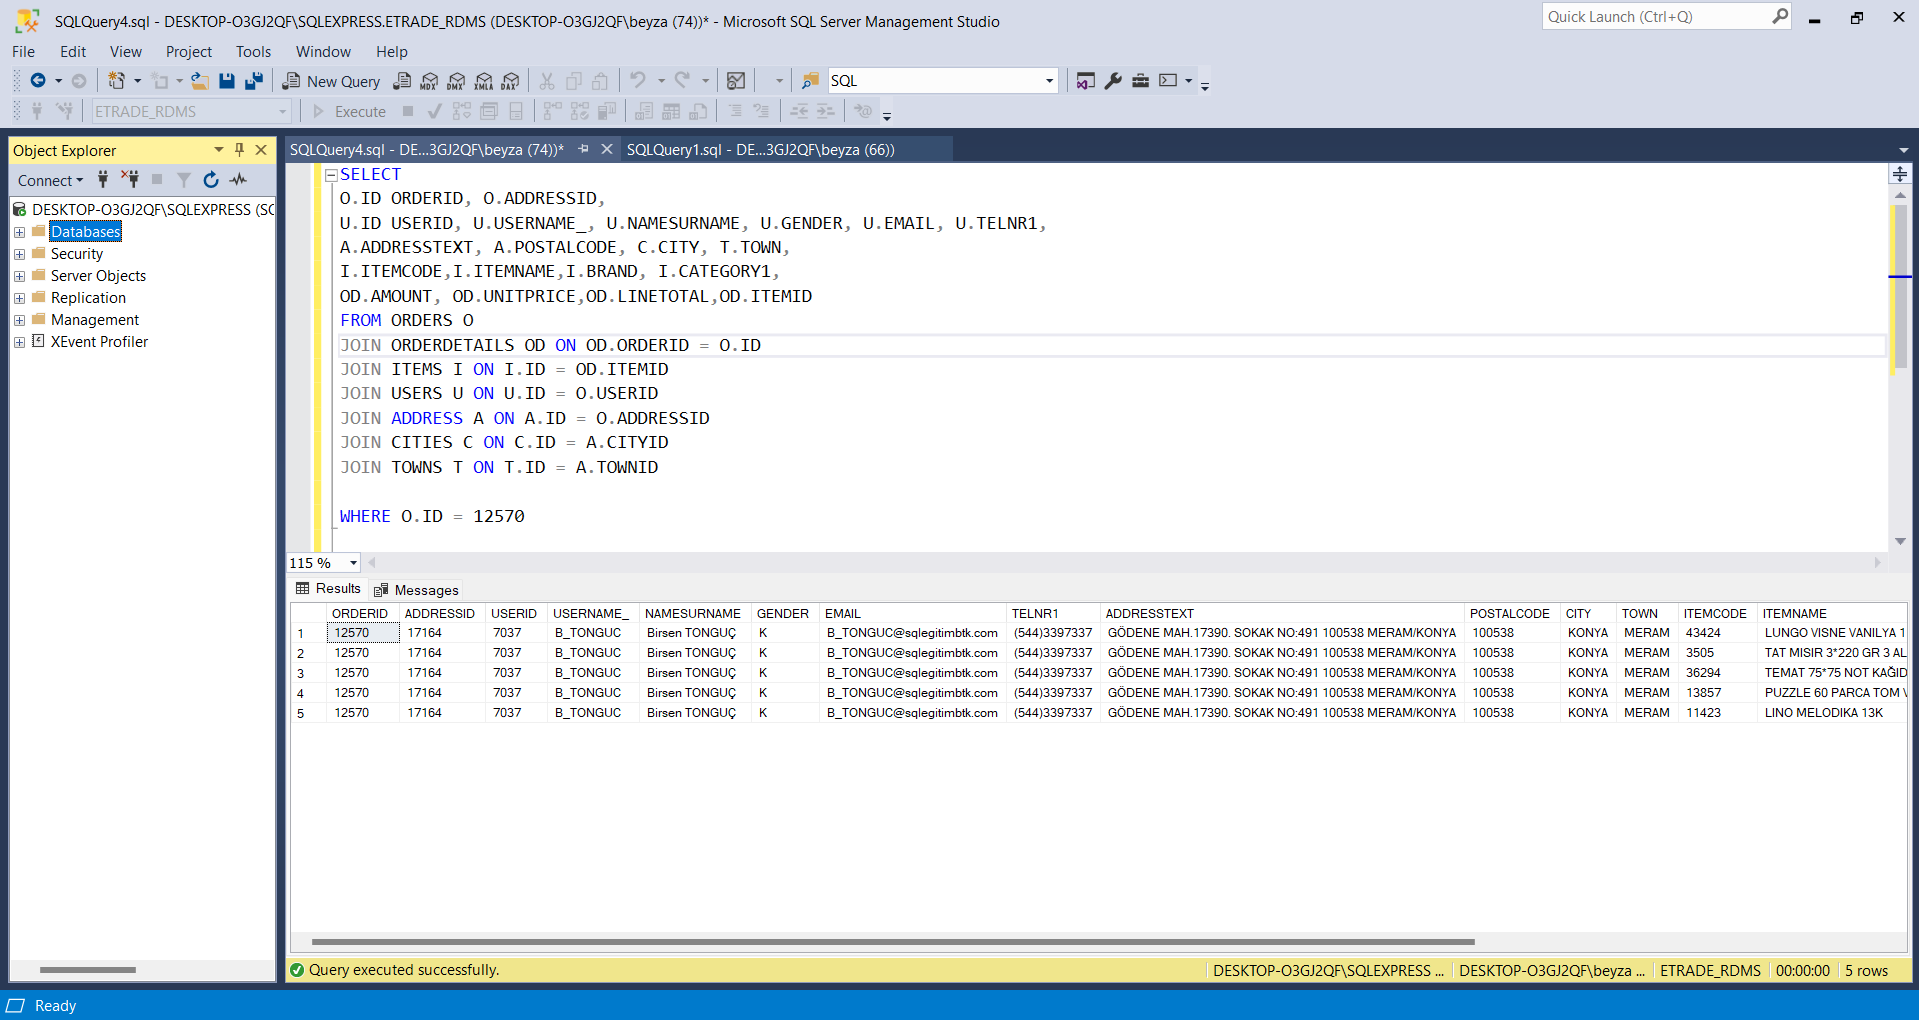Switch to the SQLQuery1.sql tab
1919x1020 pixels.
click(760, 149)
